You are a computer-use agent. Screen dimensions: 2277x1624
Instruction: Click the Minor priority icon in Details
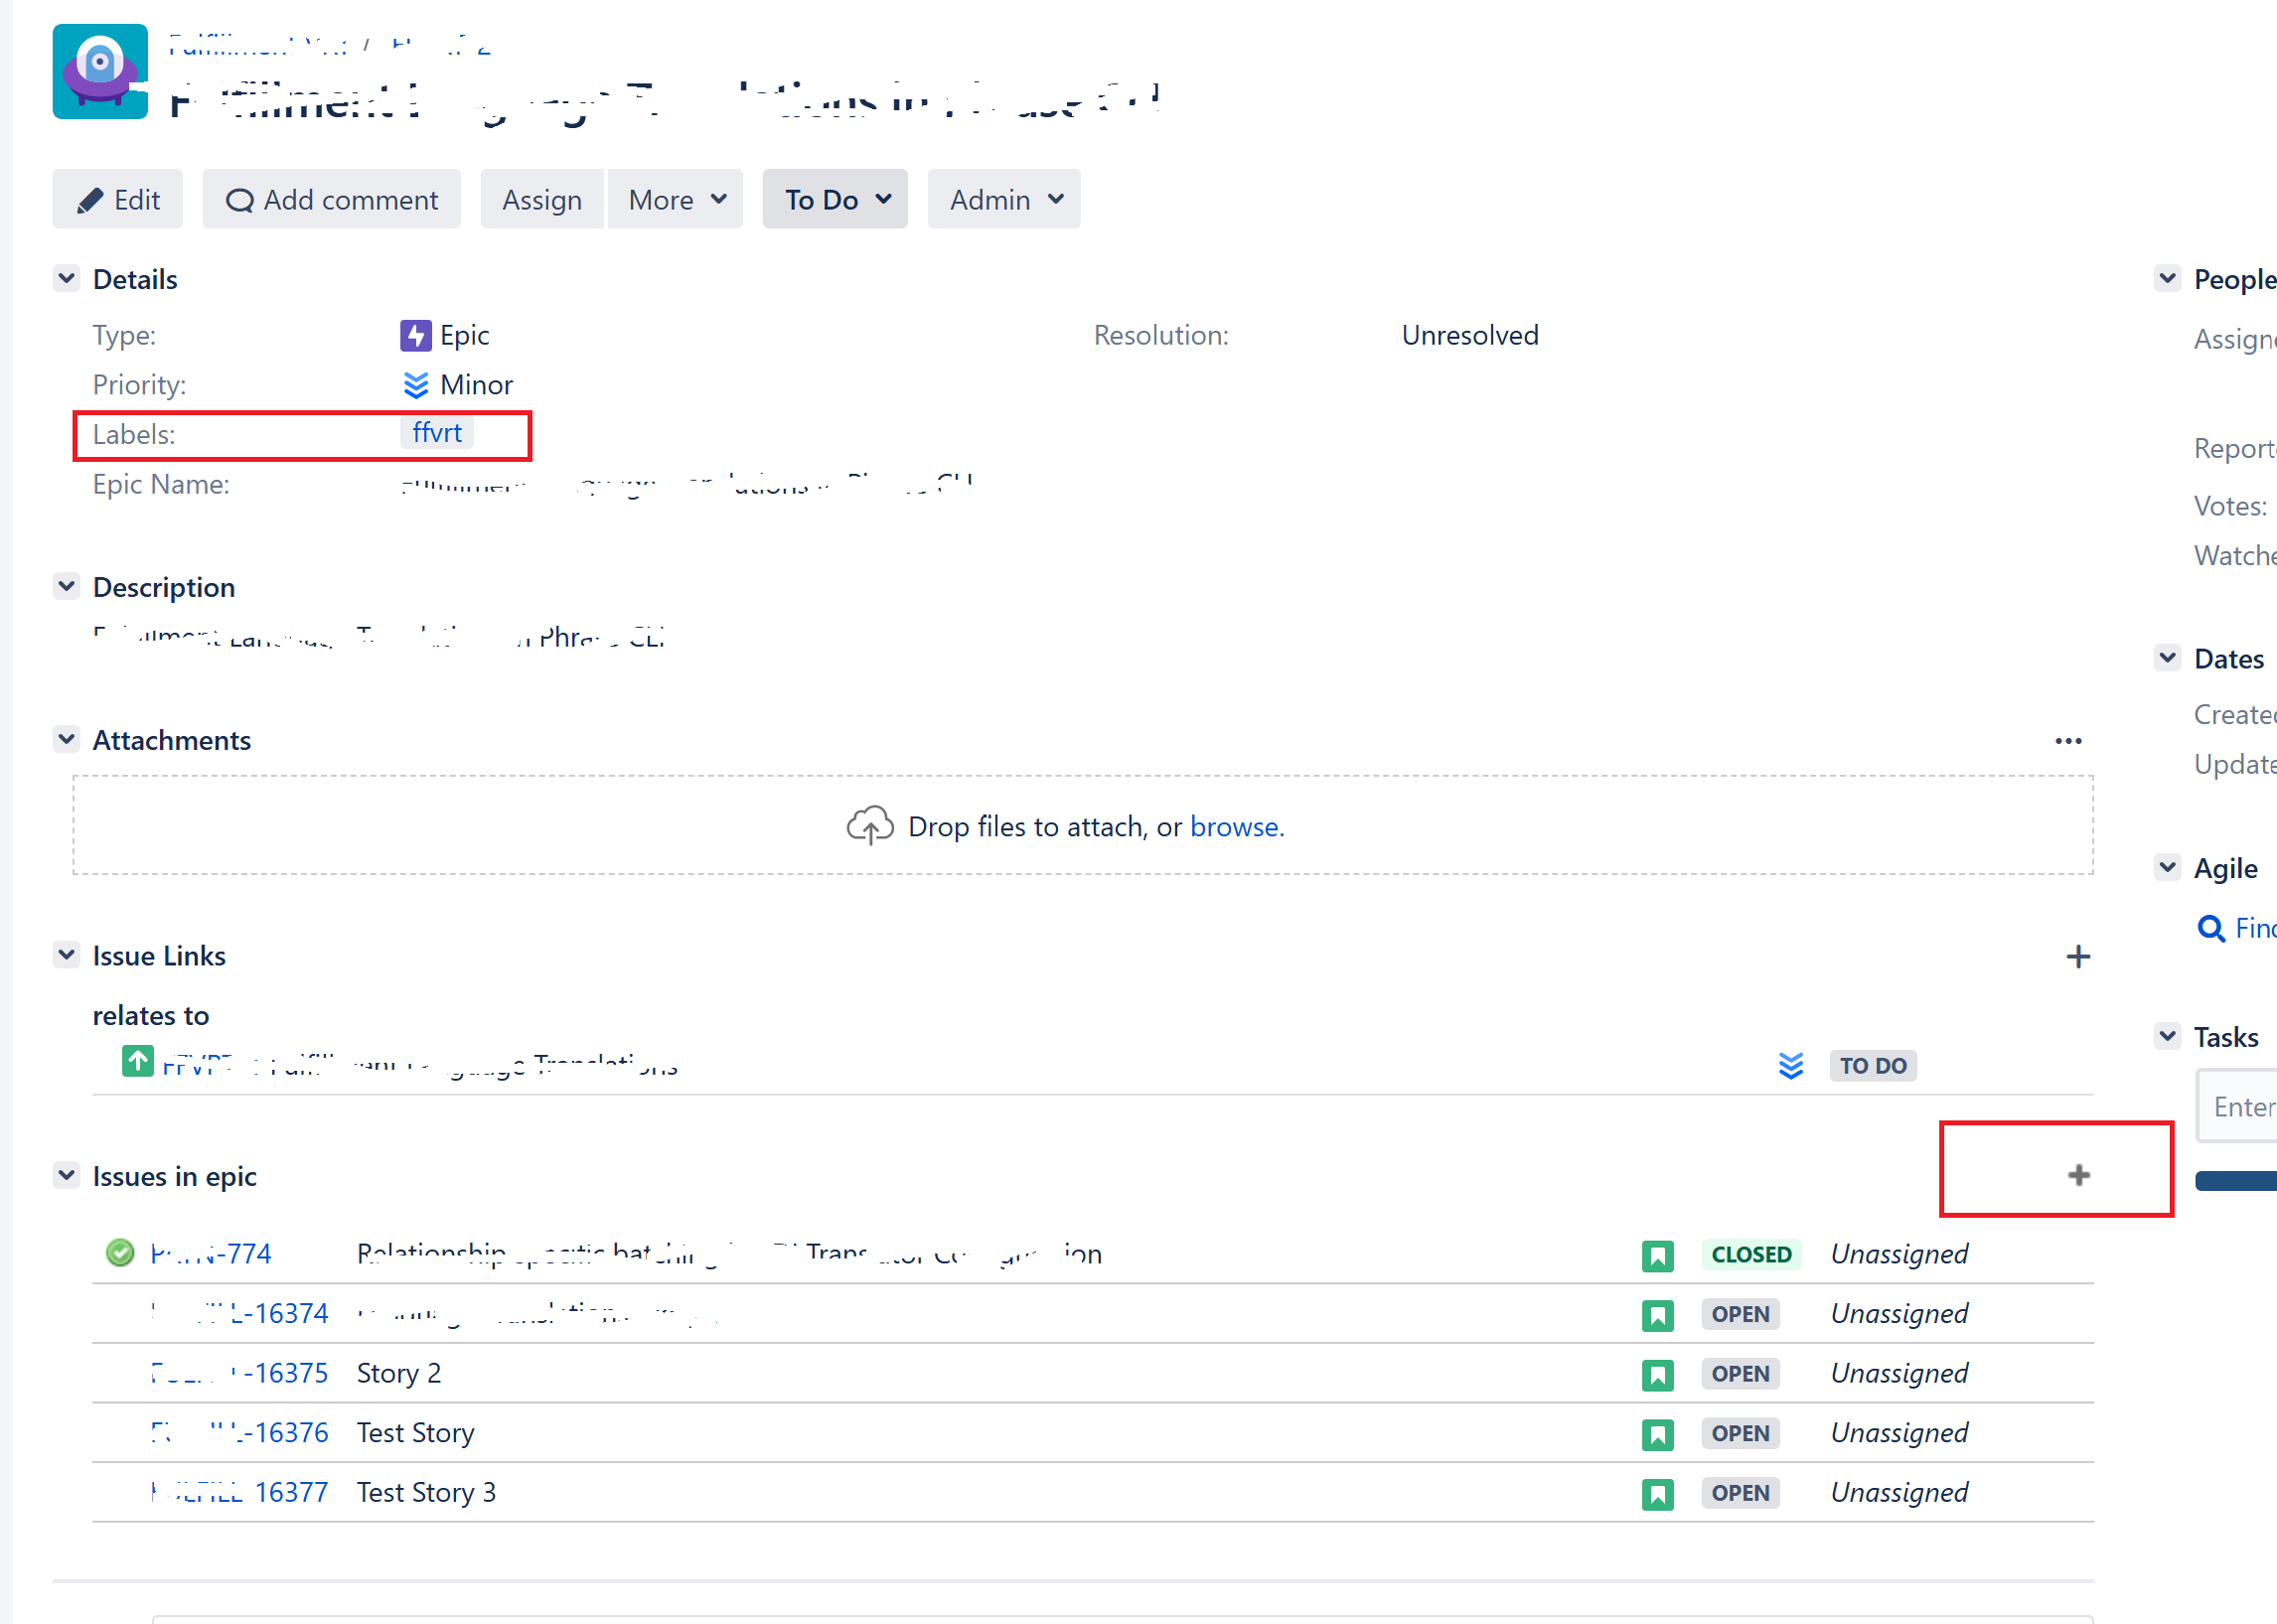coord(416,385)
